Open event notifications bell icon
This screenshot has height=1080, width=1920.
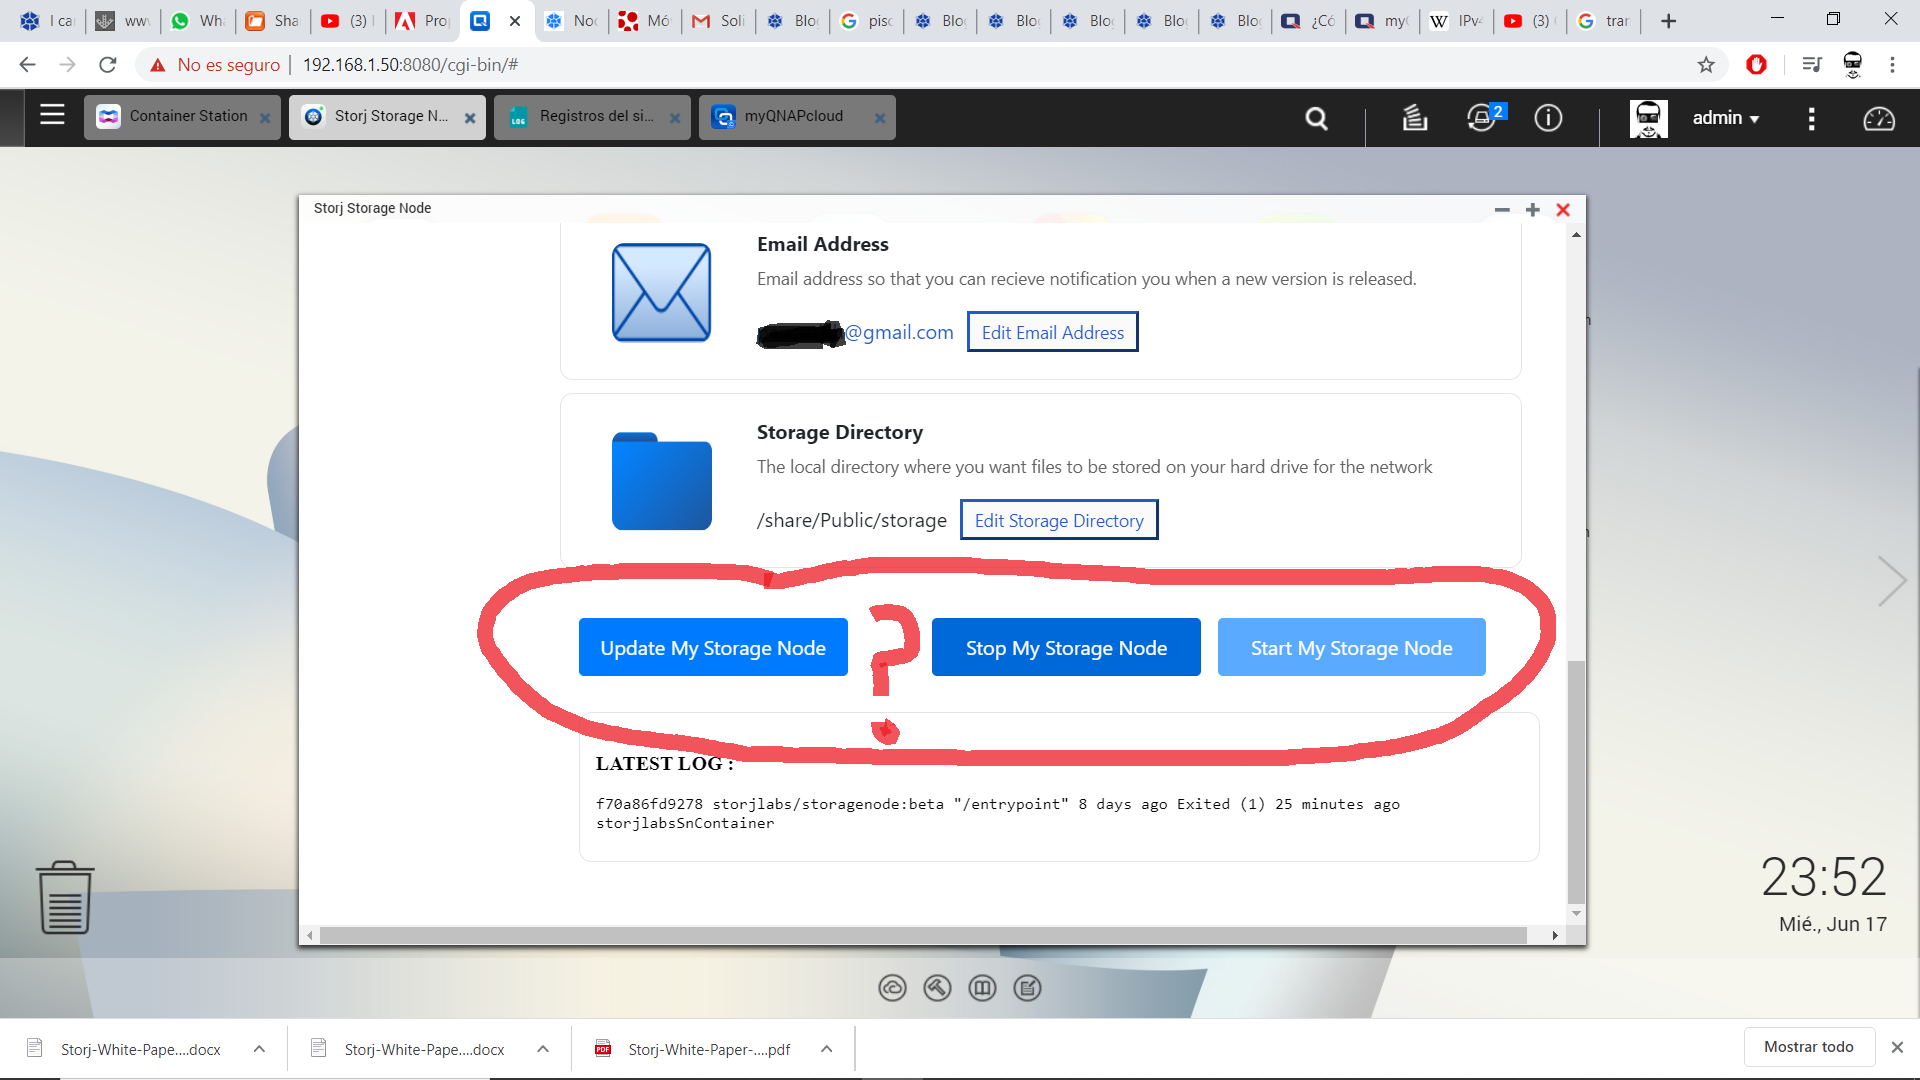pos(1482,118)
